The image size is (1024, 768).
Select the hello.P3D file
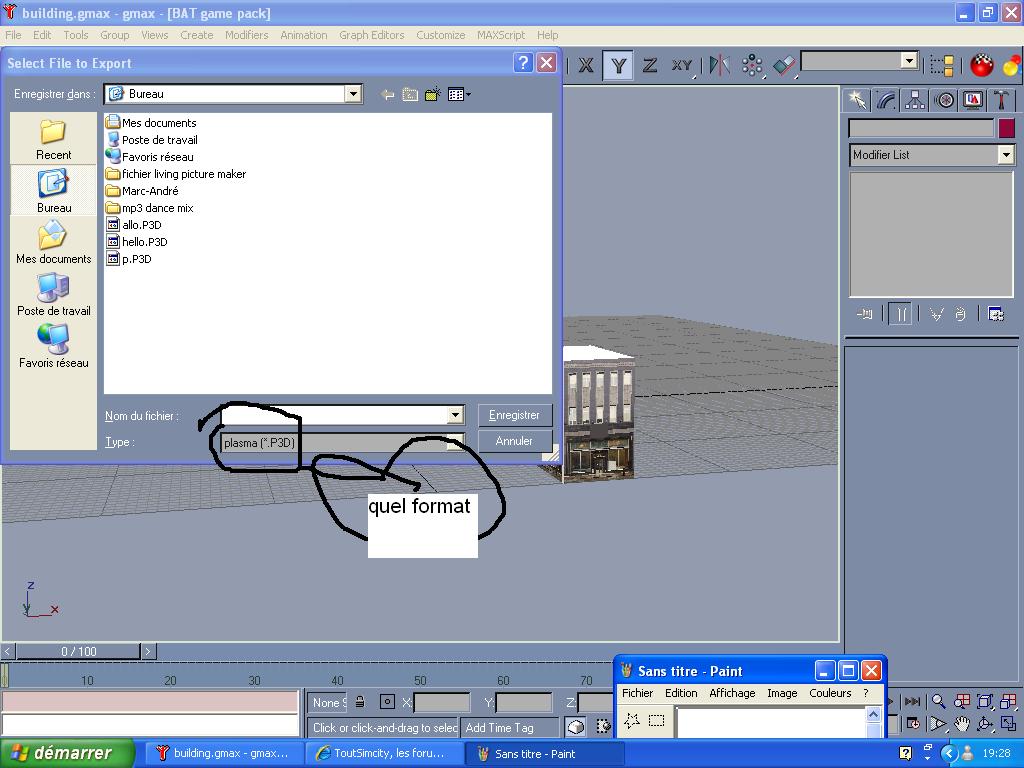pos(144,242)
